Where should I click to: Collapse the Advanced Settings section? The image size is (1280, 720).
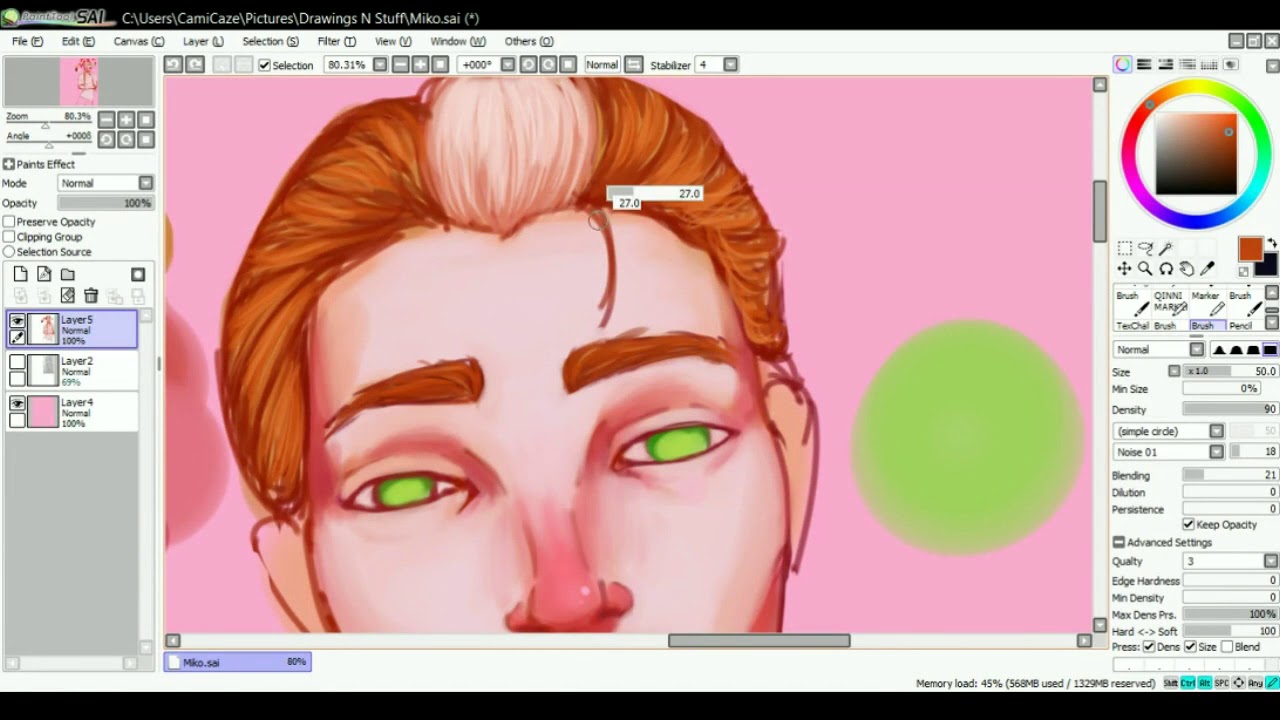pos(1119,542)
